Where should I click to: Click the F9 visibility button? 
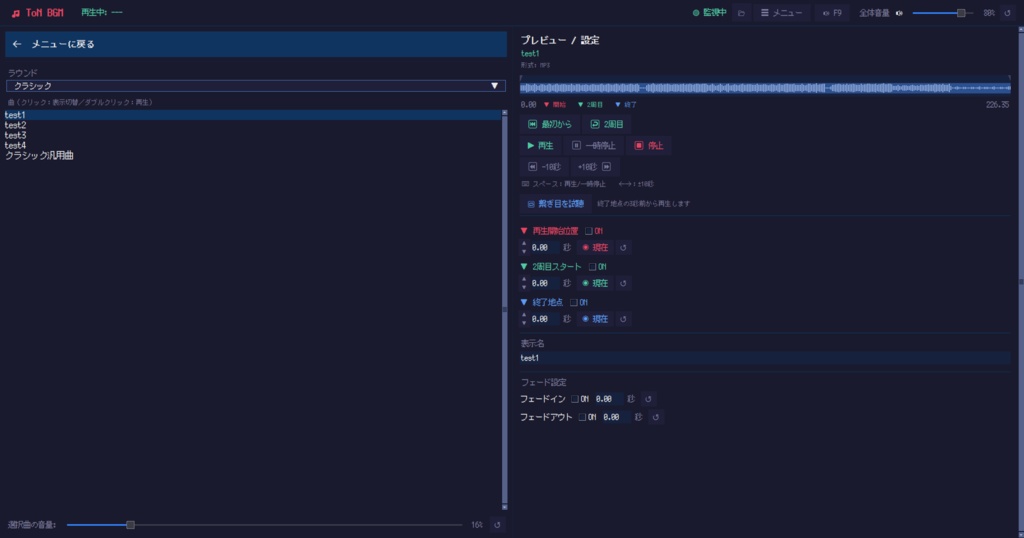[x=832, y=12]
